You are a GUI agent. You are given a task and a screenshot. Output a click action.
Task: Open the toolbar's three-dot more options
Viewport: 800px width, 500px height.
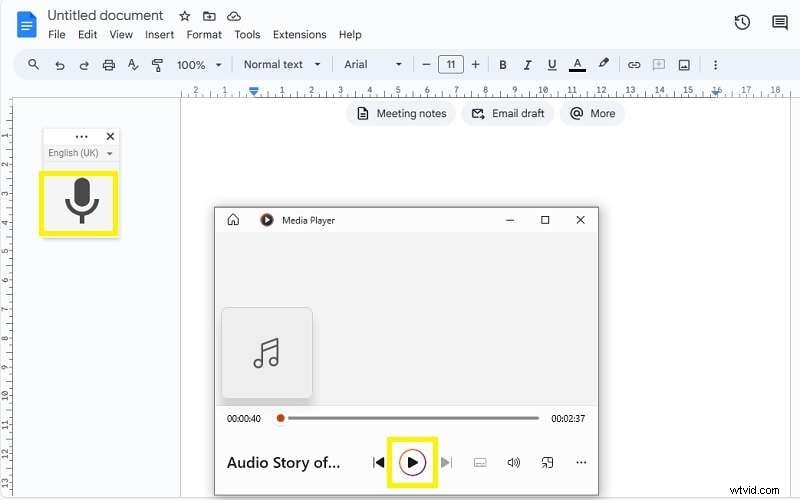tap(715, 65)
